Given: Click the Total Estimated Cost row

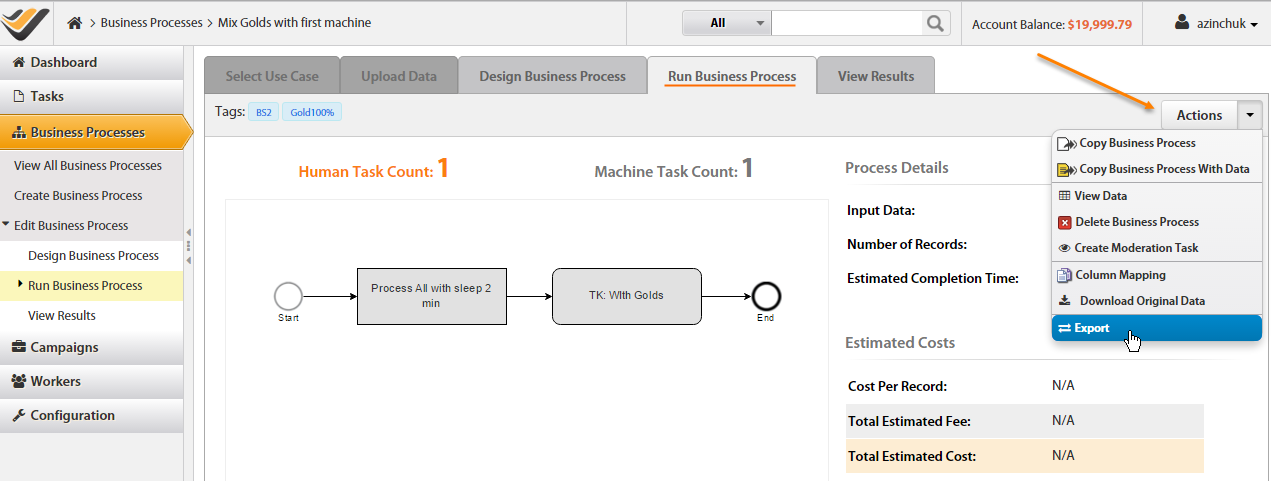Looking at the screenshot, I should [x=1025, y=456].
